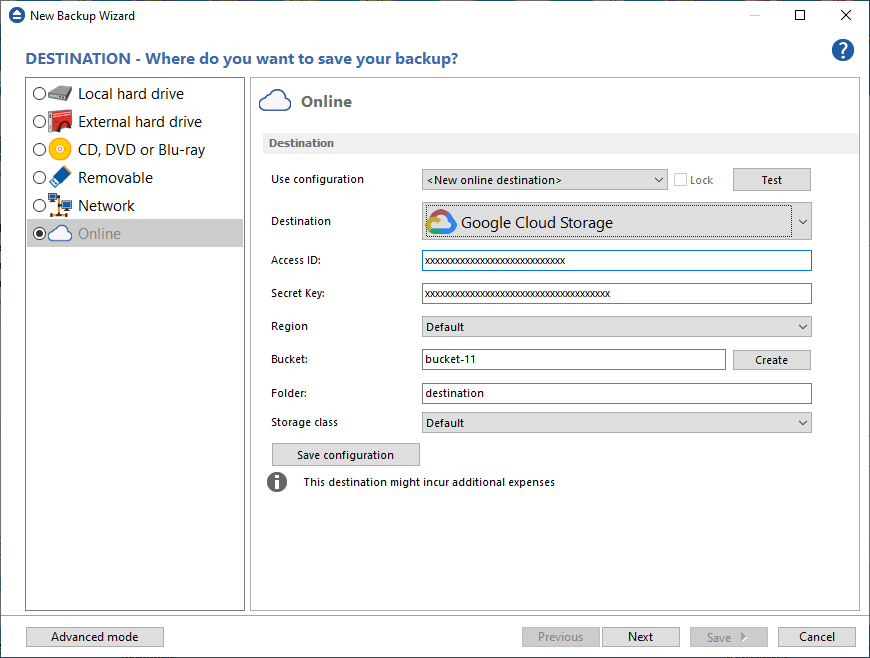Select the Network radio button
Viewport: 870px width, 658px height.
[x=39, y=205]
